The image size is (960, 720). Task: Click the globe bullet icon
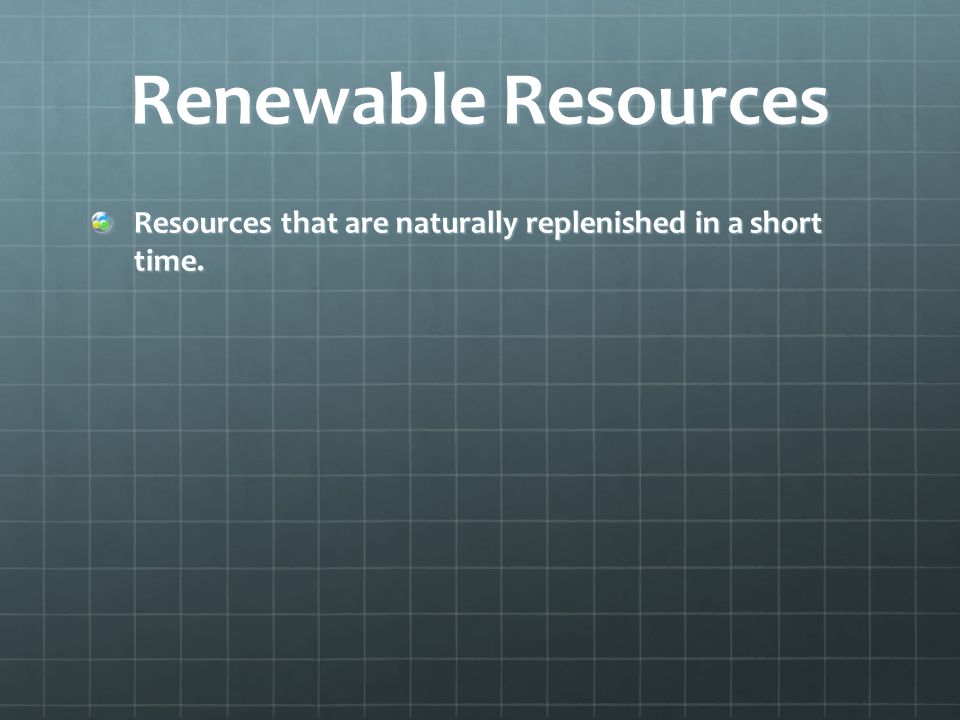coord(102,222)
